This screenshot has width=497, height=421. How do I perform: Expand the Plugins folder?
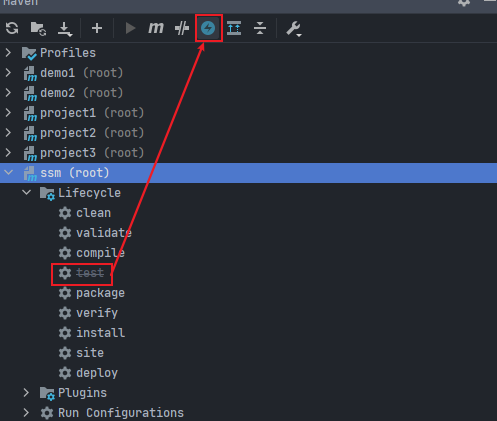(x=26, y=393)
